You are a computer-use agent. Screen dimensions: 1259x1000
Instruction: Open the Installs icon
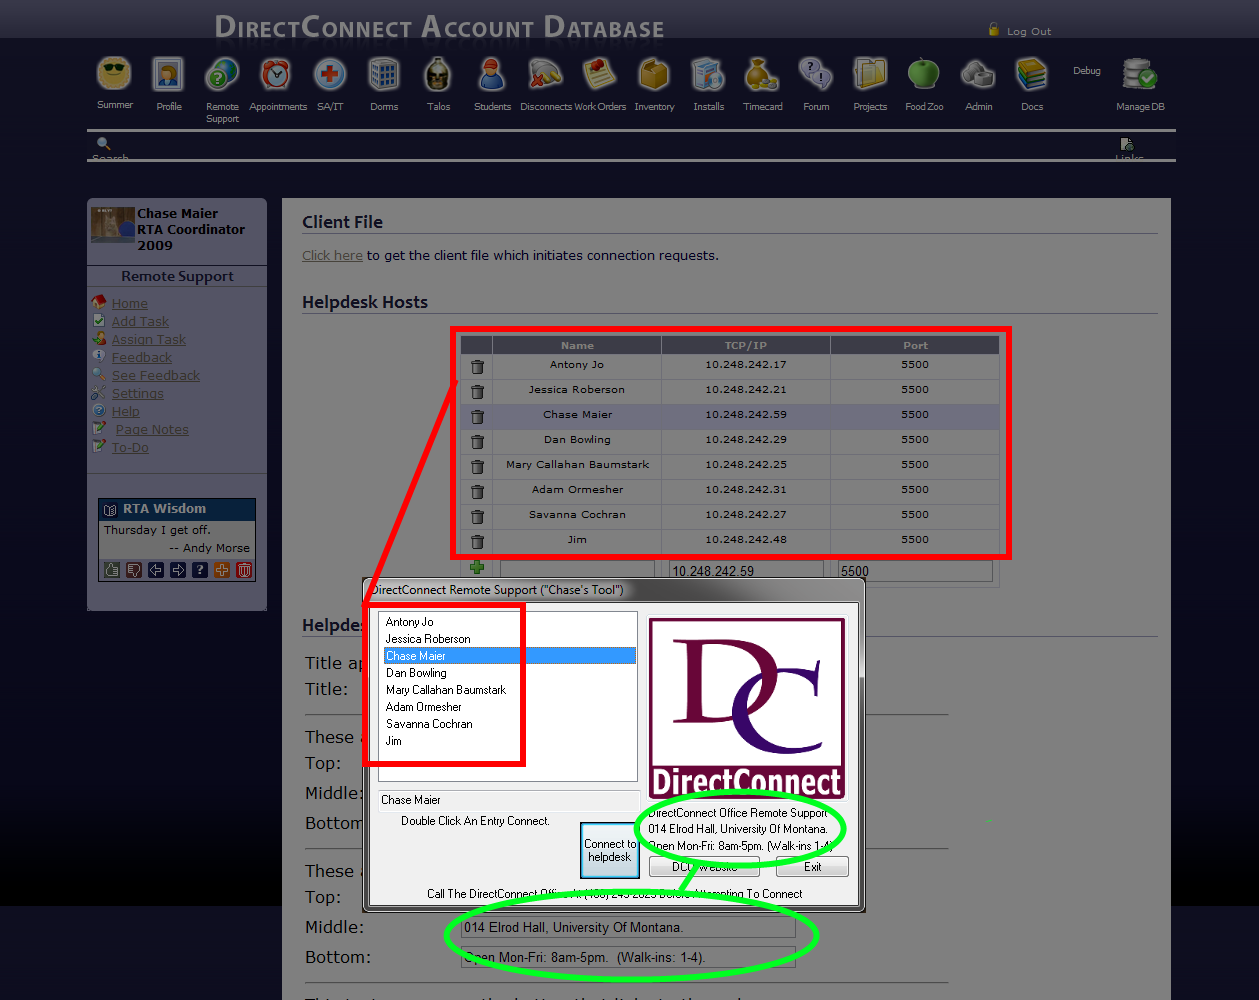pyautogui.click(x=708, y=75)
